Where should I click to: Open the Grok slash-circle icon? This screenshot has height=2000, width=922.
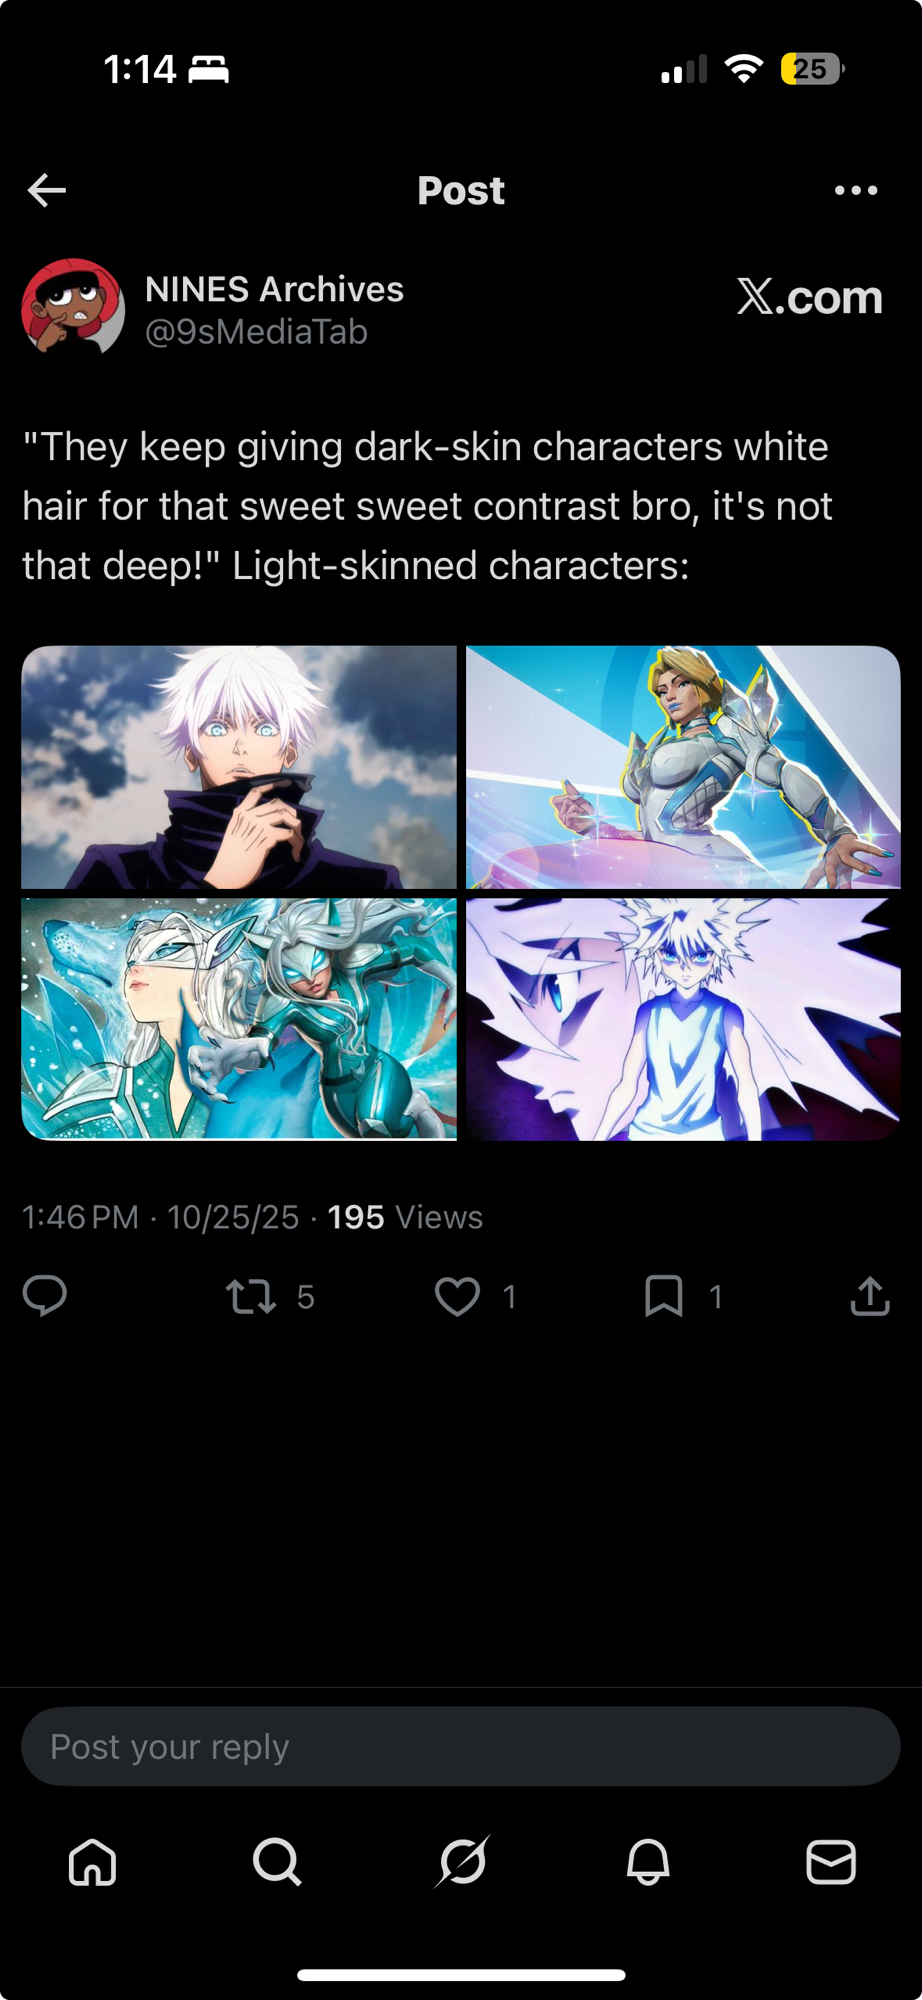pos(463,1861)
